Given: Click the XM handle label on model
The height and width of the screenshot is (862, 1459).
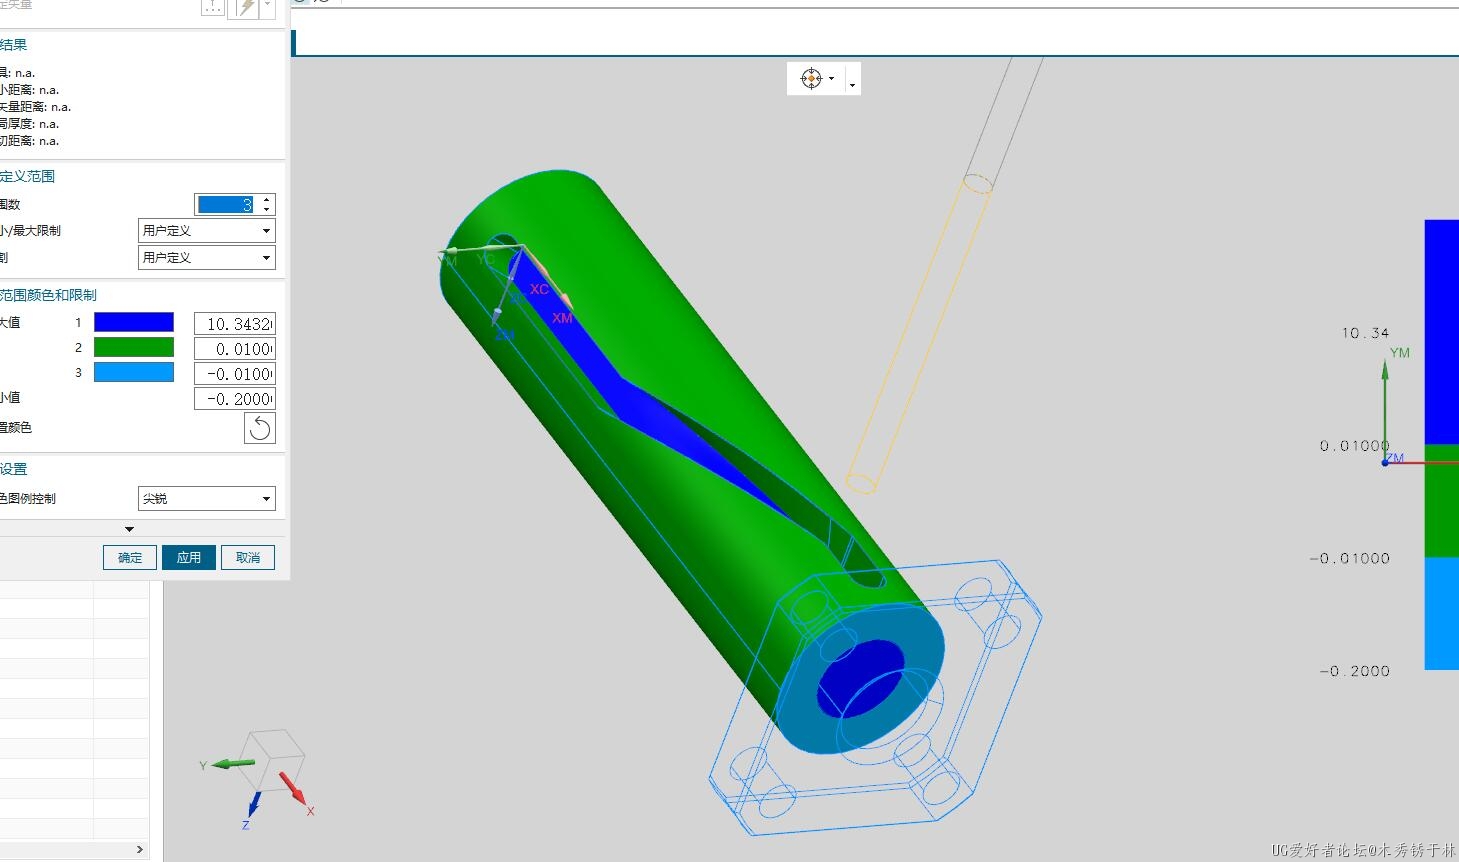Looking at the screenshot, I should pos(562,318).
